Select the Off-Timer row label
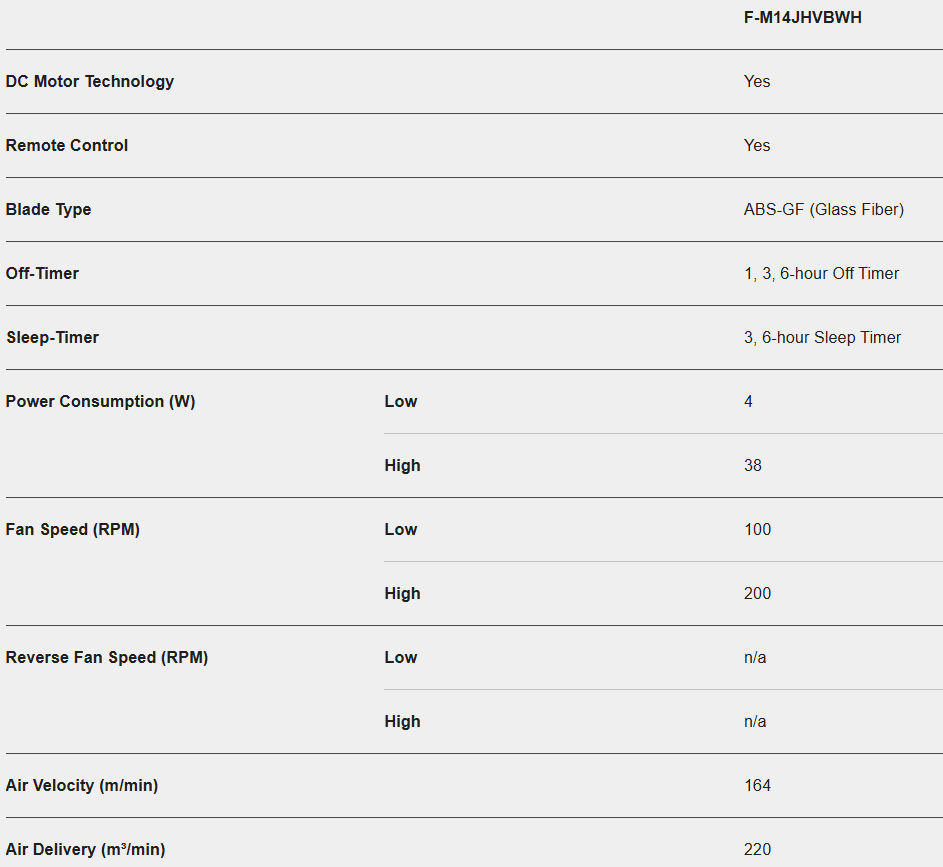Viewport: 943px width, 867px height. coord(42,273)
